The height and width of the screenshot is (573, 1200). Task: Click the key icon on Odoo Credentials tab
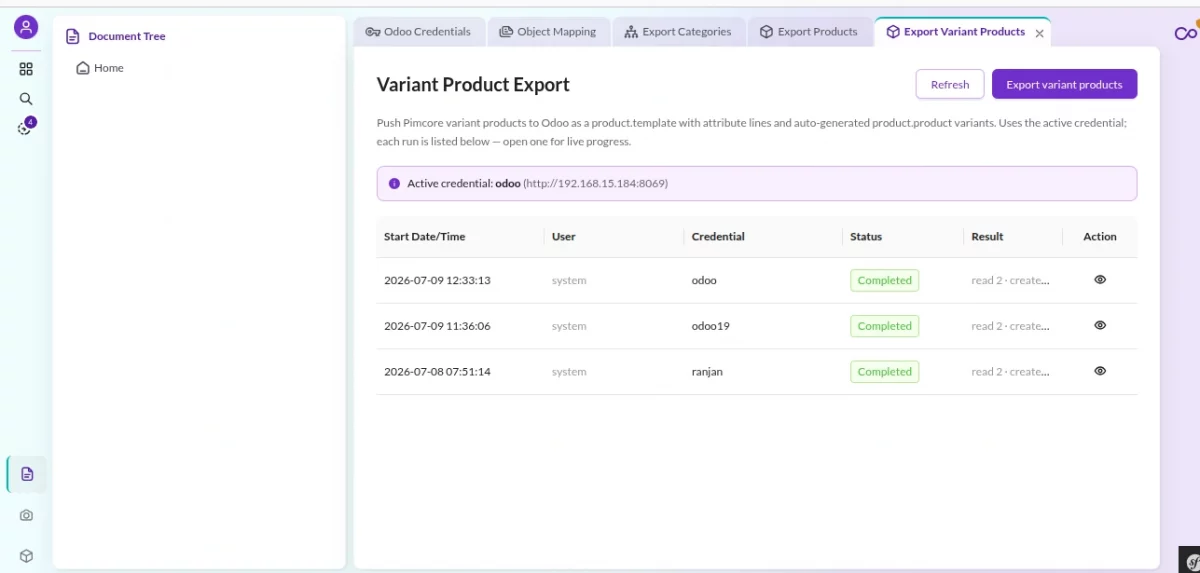[x=373, y=32]
